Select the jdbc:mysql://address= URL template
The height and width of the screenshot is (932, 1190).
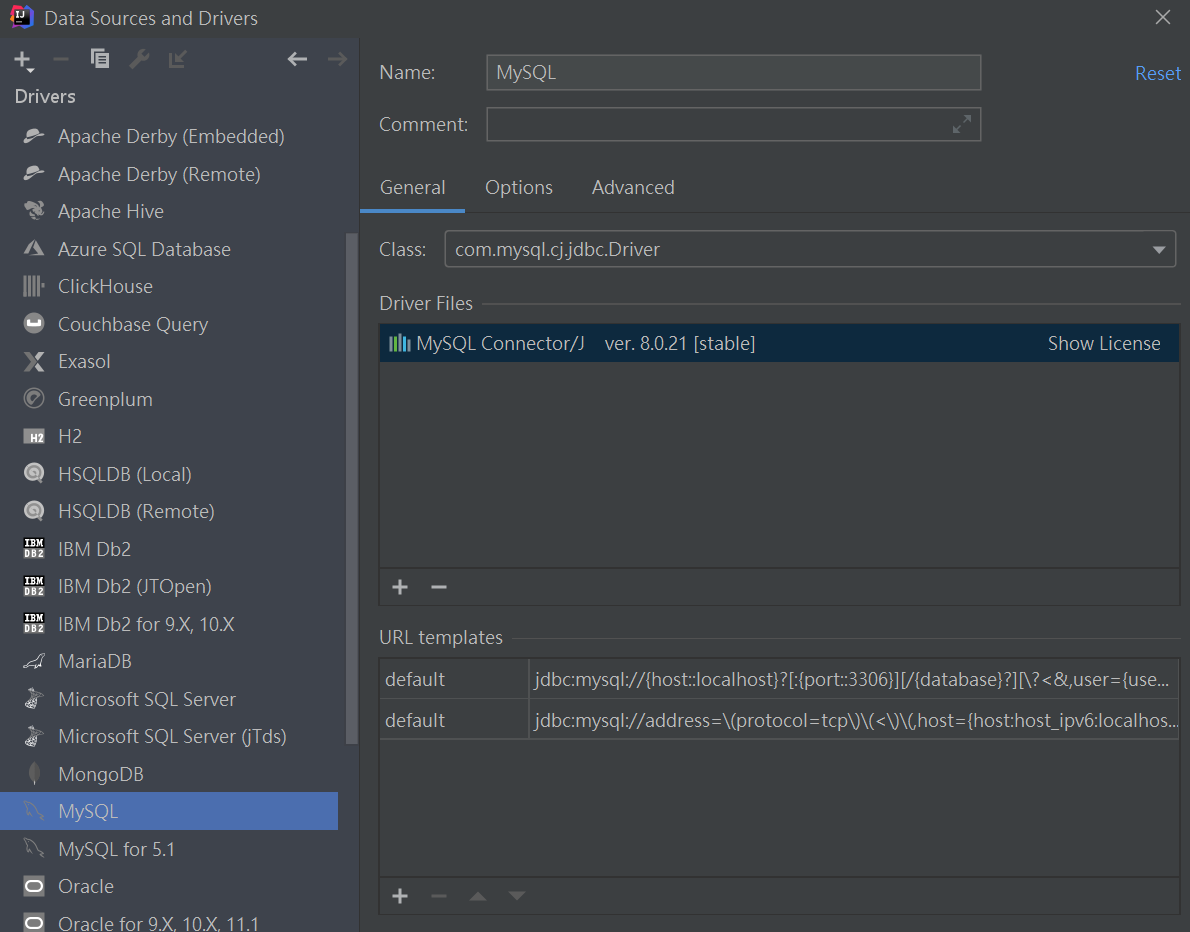[x=779, y=720]
